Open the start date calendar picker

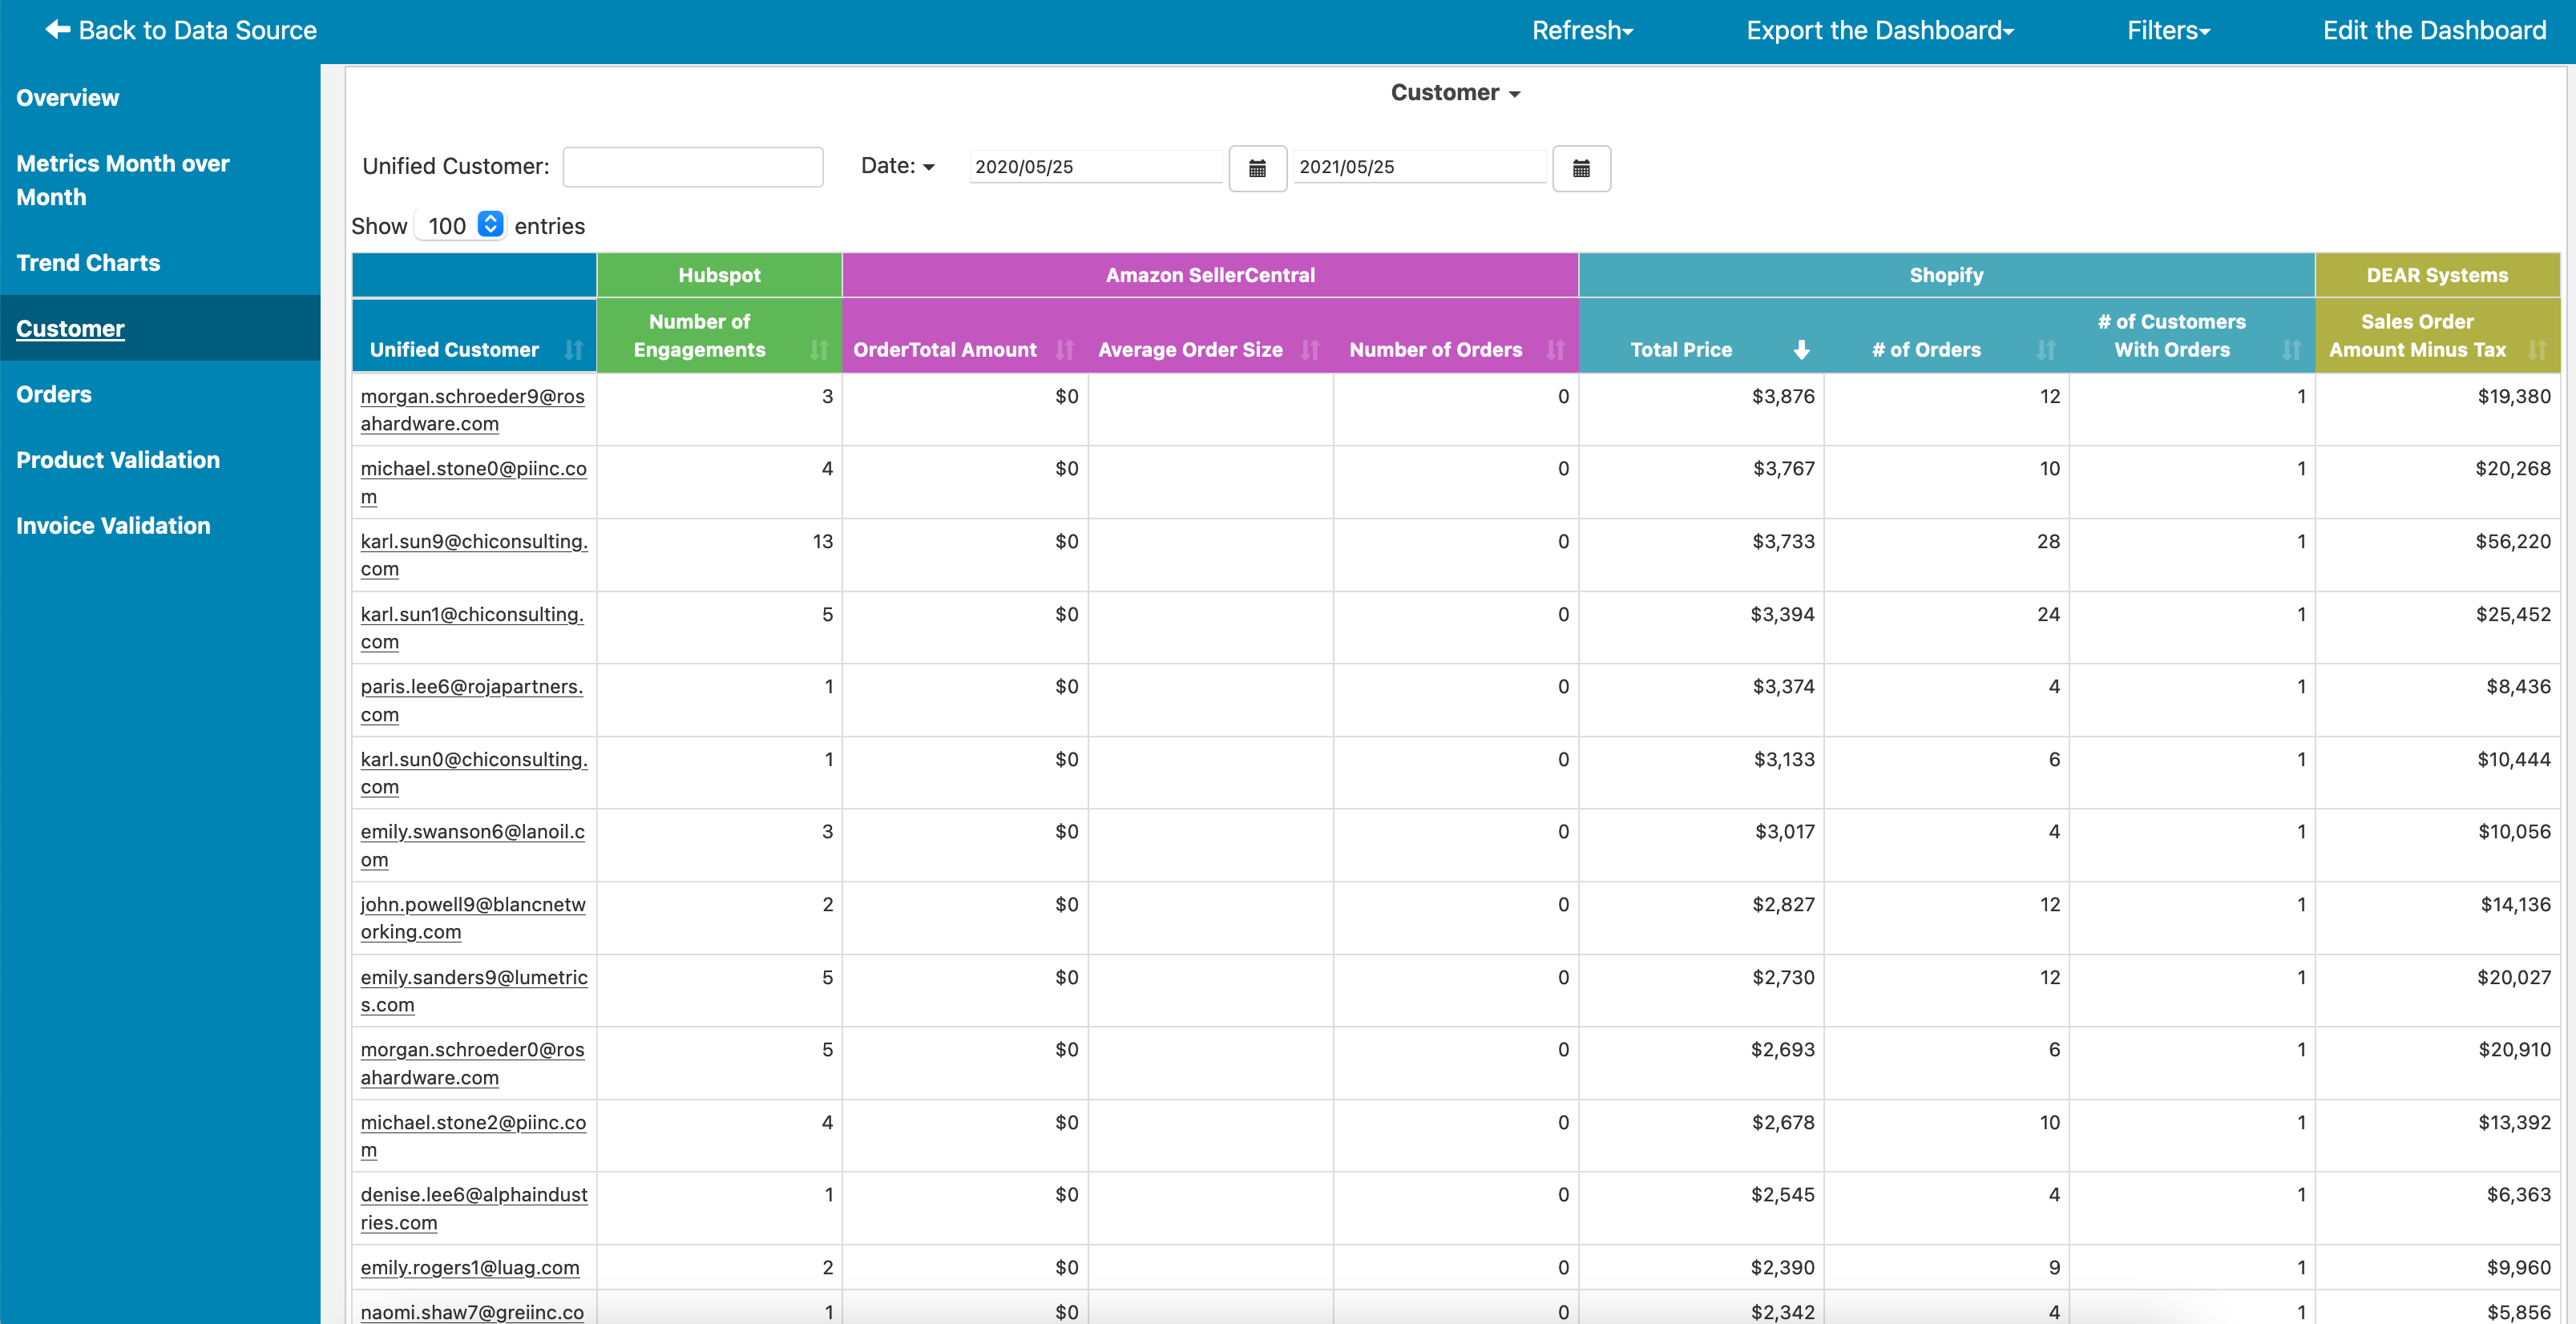coord(1257,168)
